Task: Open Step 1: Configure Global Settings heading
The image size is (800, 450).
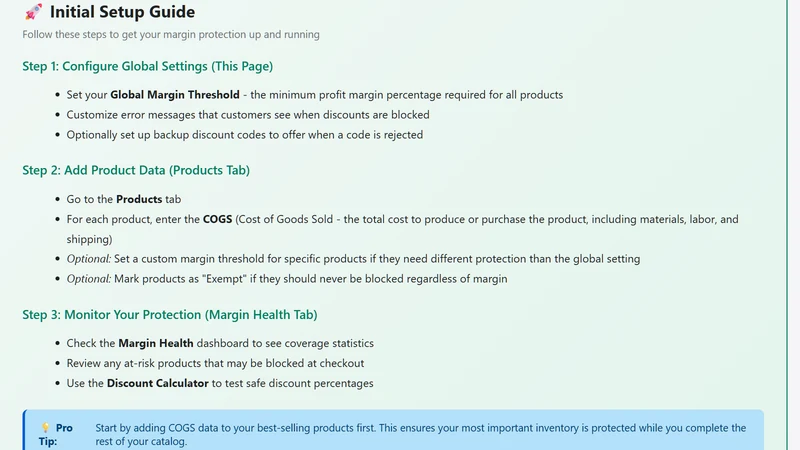Action: coord(147,66)
